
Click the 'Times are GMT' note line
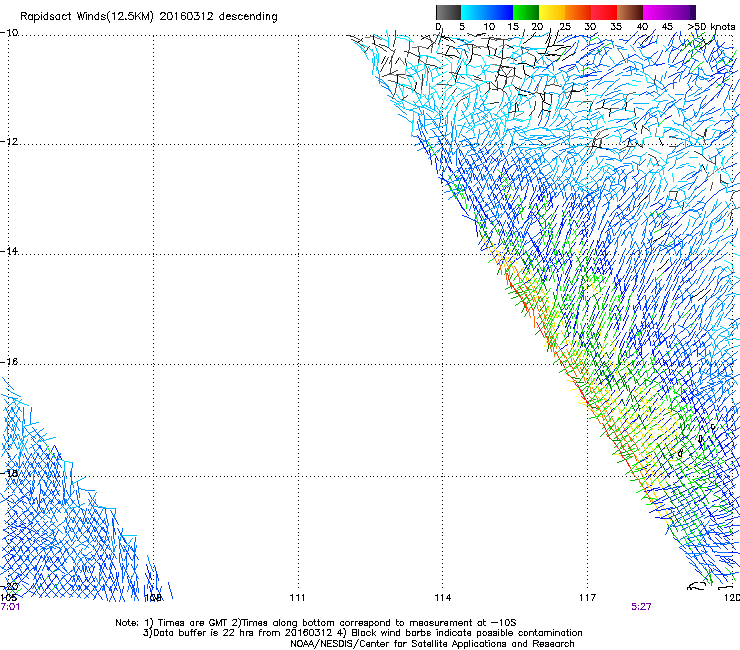pyautogui.click(x=316, y=623)
